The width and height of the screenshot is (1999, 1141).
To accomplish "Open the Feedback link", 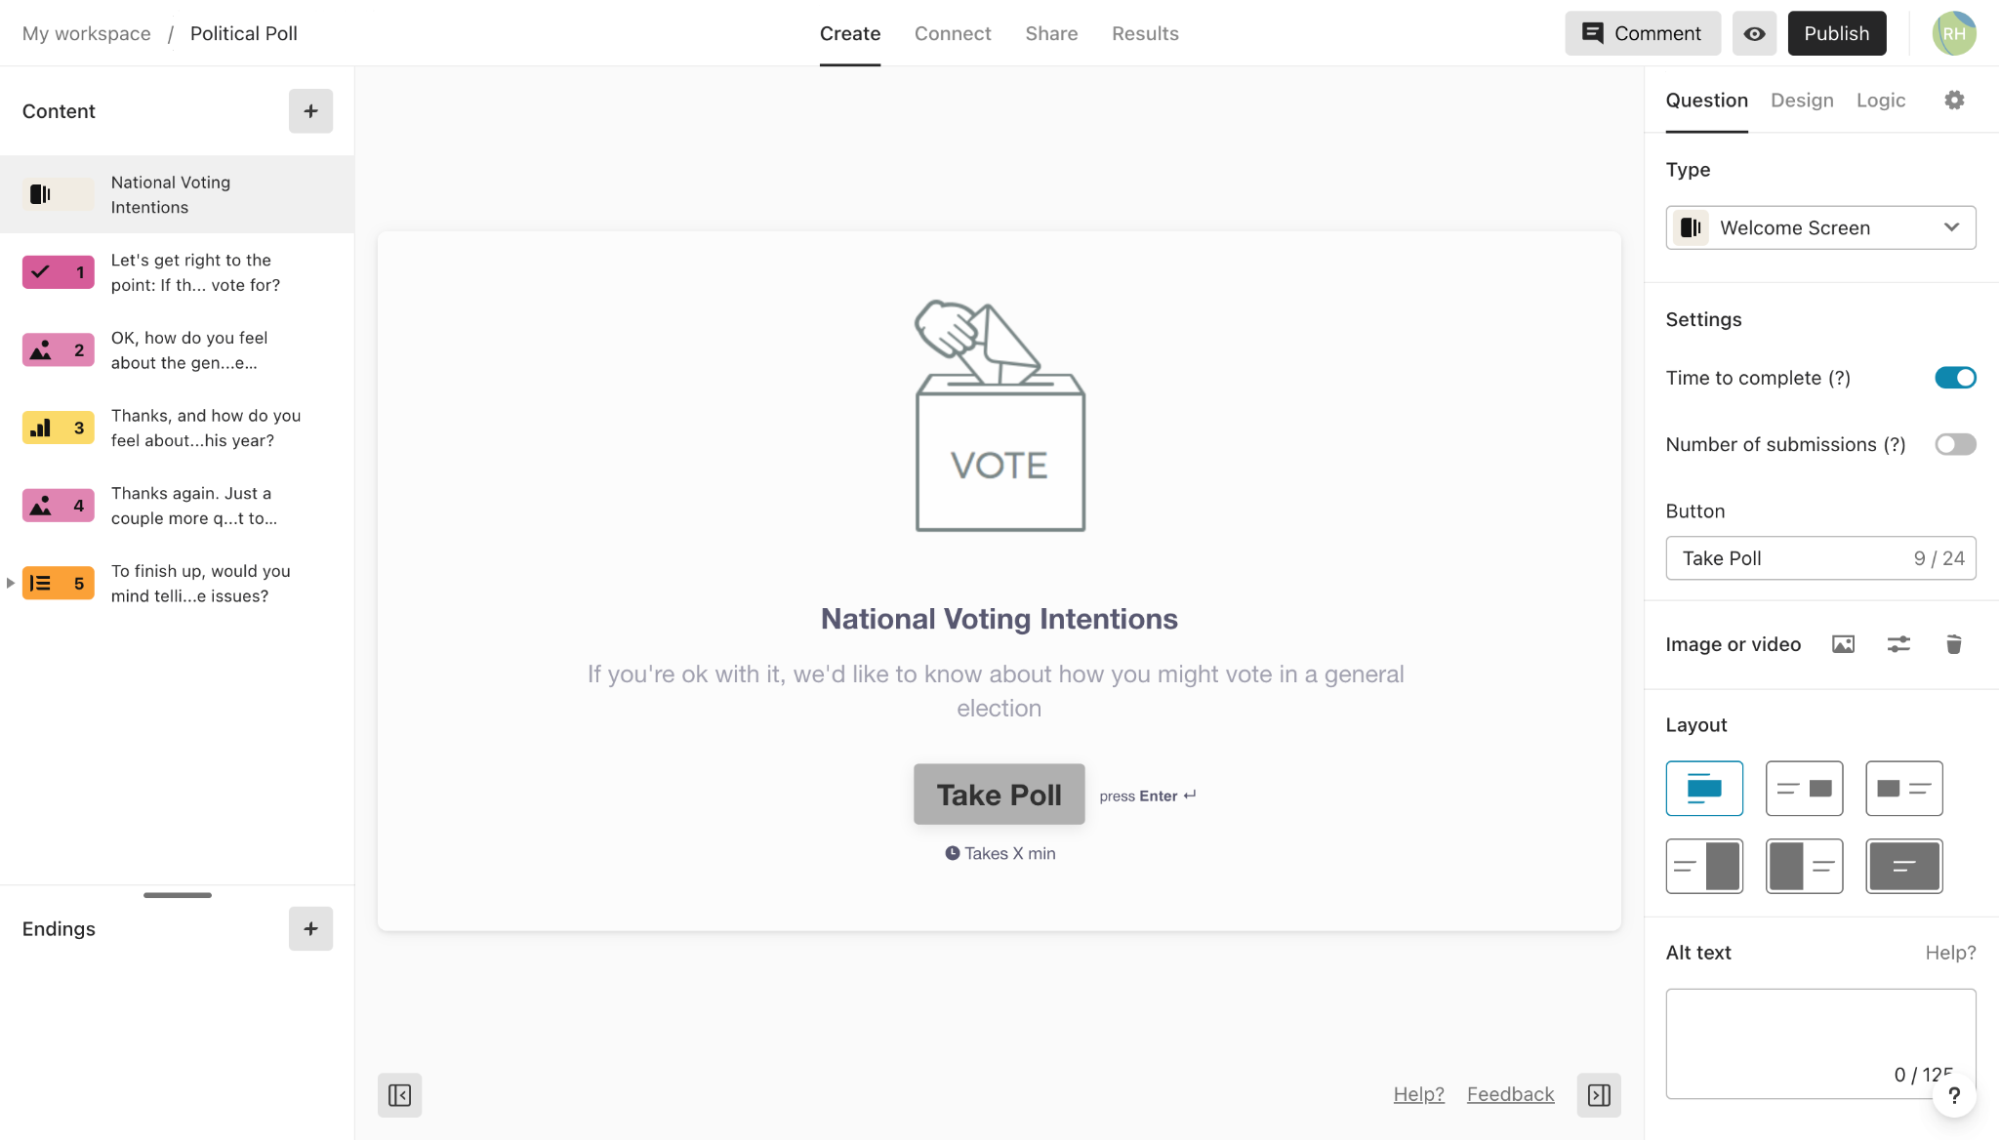I will point(1510,1094).
